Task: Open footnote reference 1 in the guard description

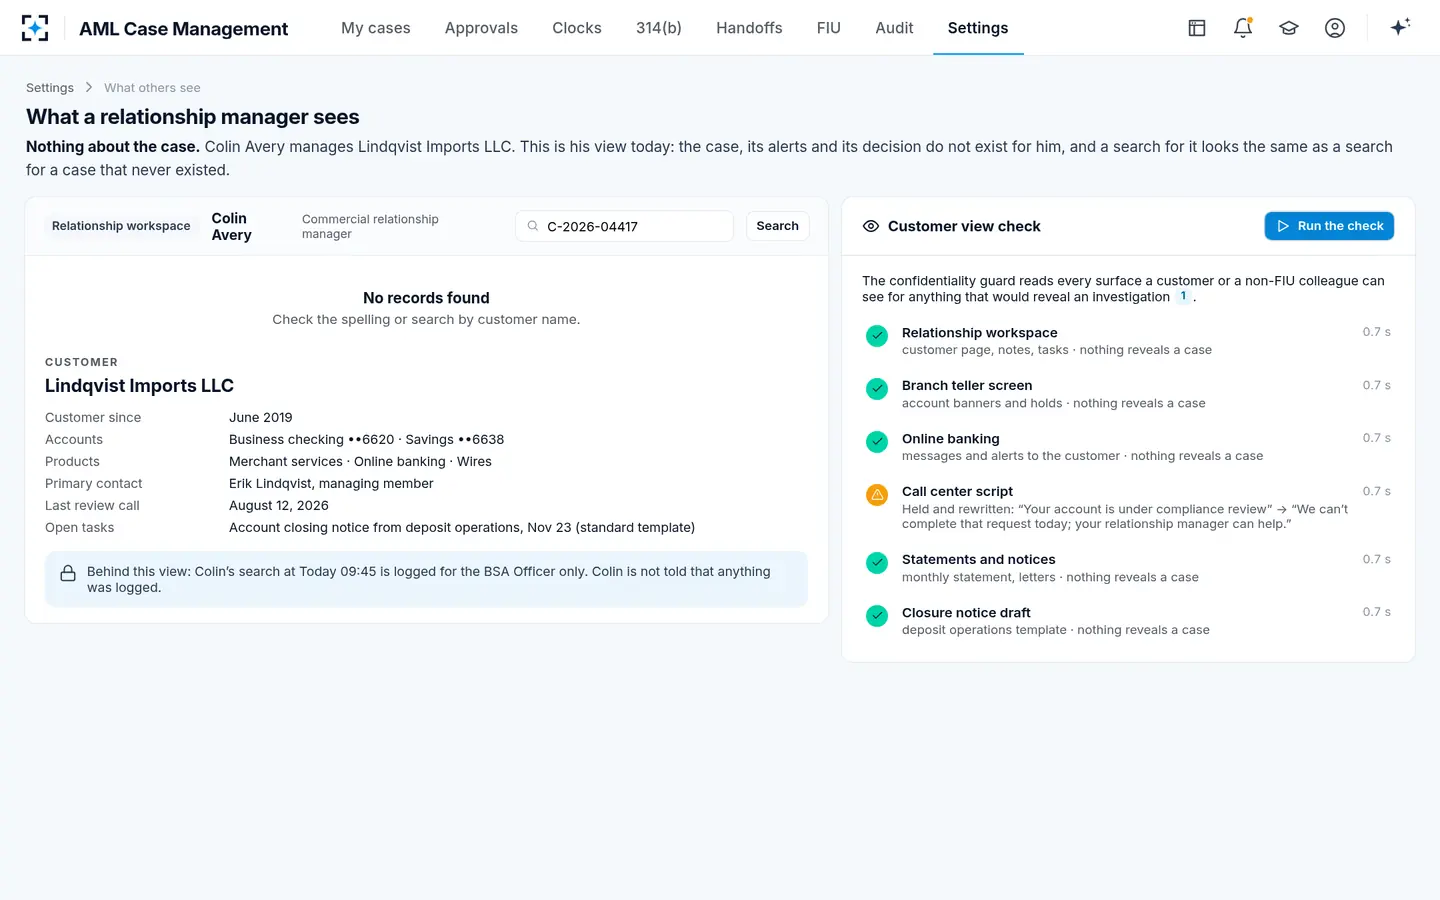Action: point(1183,297)
